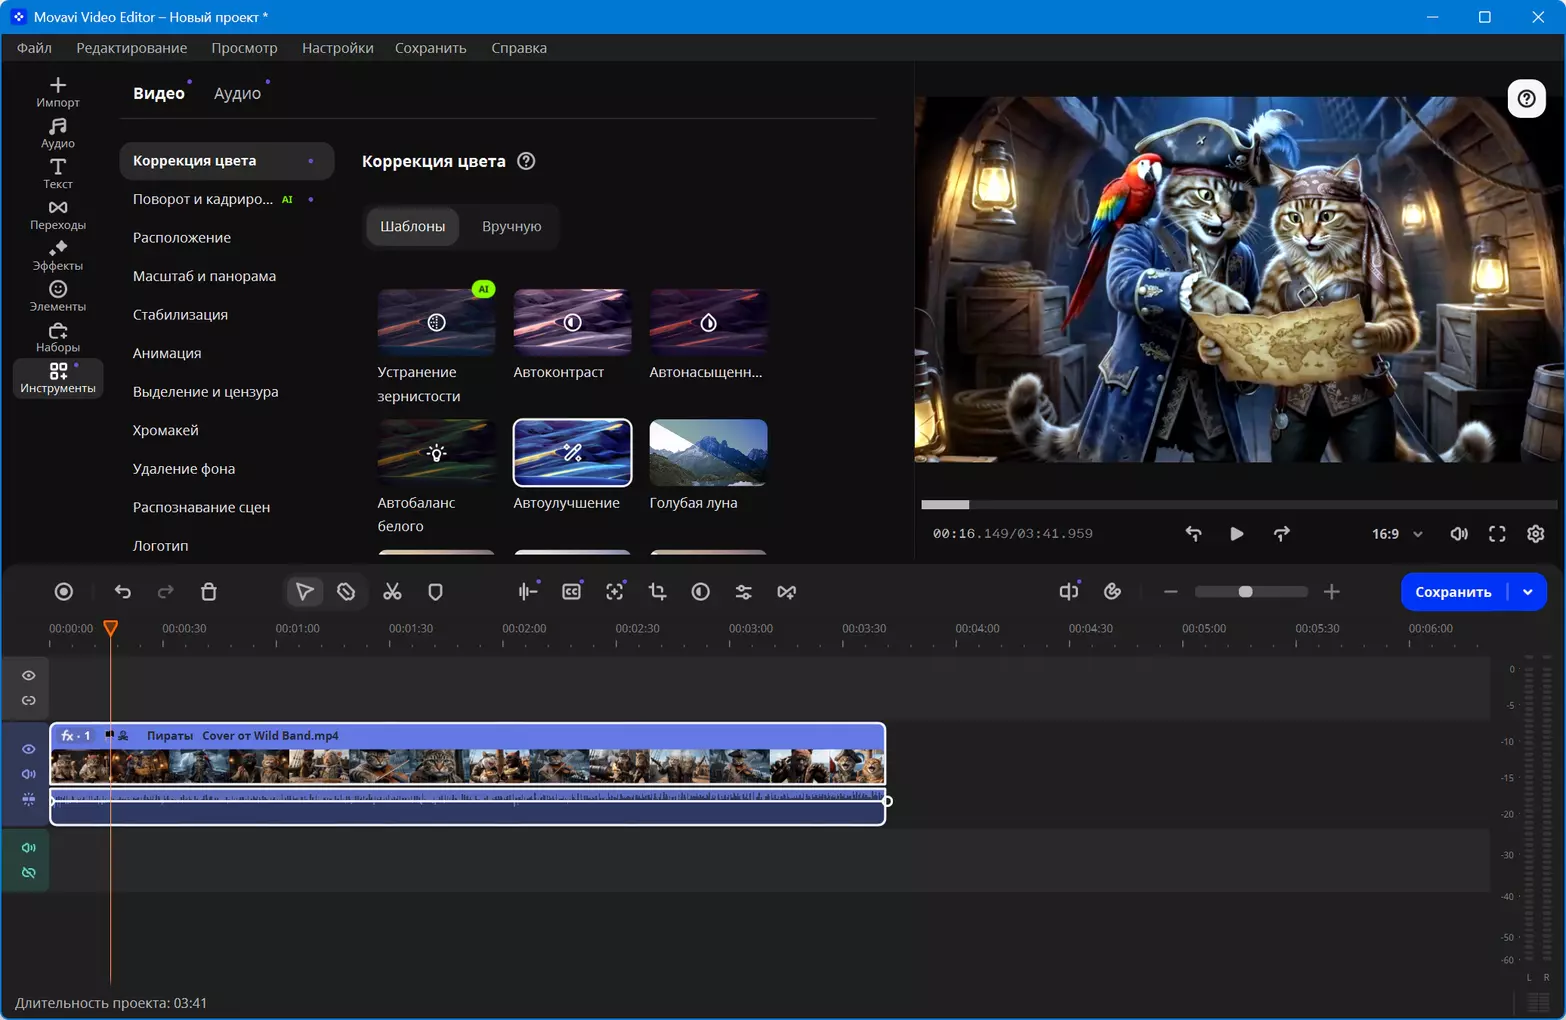1566x1020 pixels.
Task: Mute the main video track audio
Action: pos(29,774)
